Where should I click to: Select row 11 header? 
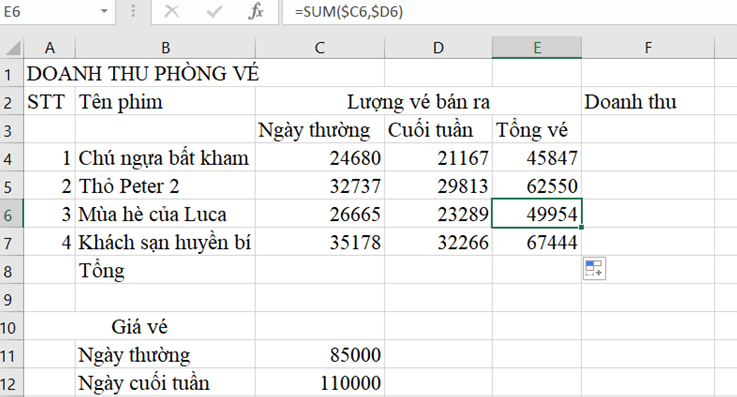click(x=11, y=355)
